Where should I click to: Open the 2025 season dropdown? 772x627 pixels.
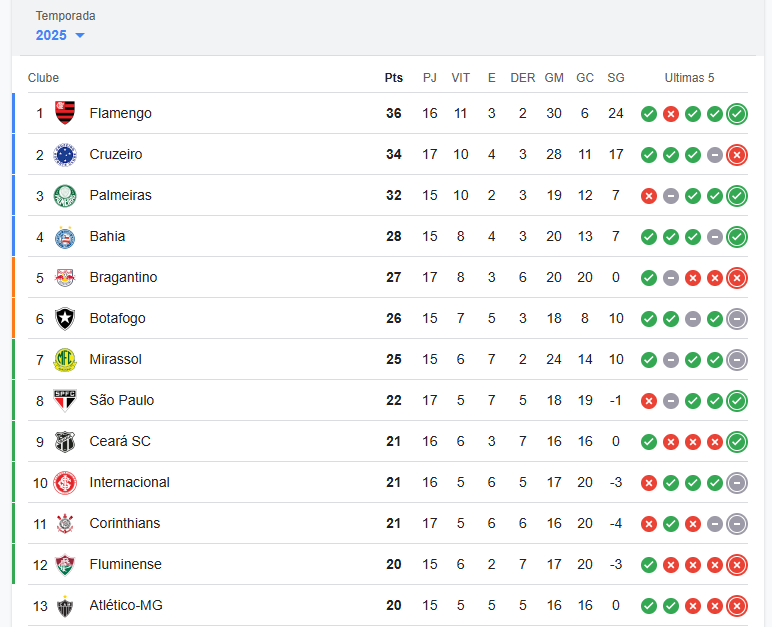click(x=52, y=35)
